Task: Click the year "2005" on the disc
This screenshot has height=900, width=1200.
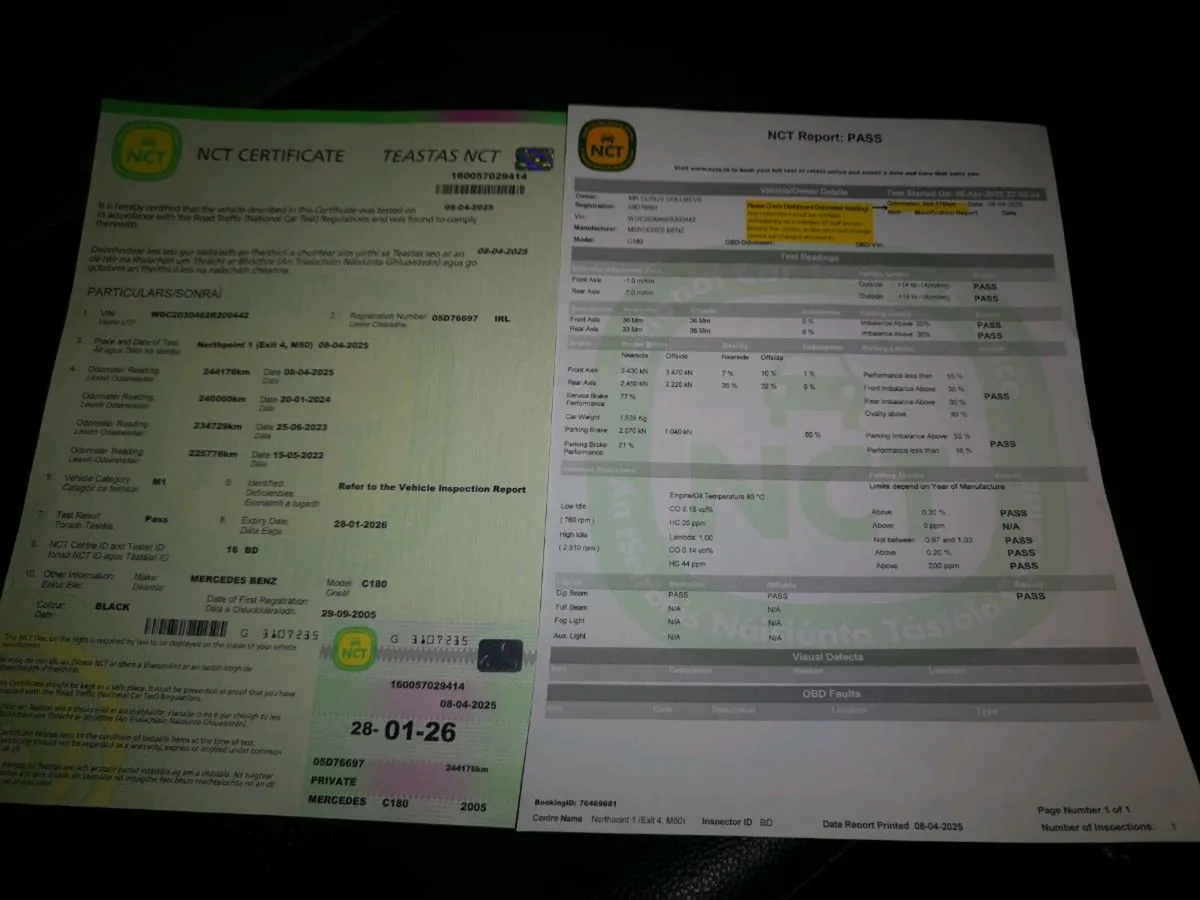Action: pos(475,806)
